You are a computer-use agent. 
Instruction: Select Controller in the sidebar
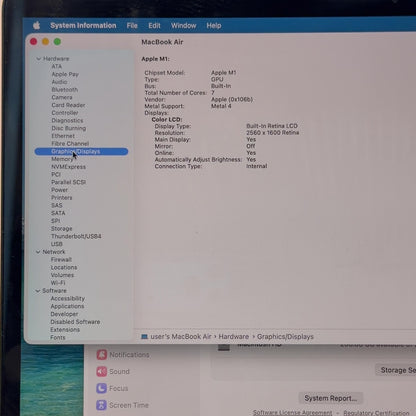pos(65,113)
